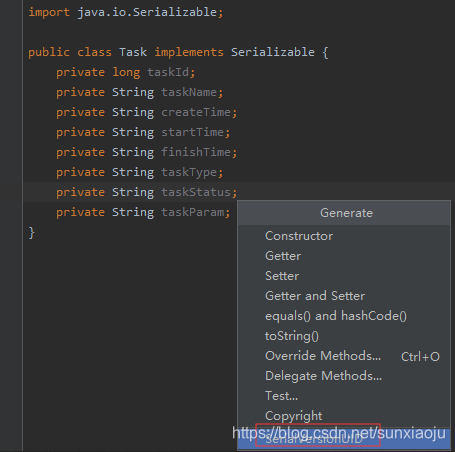Click the finishTime field identifier
Screen dimensions: 455x452
196,152
